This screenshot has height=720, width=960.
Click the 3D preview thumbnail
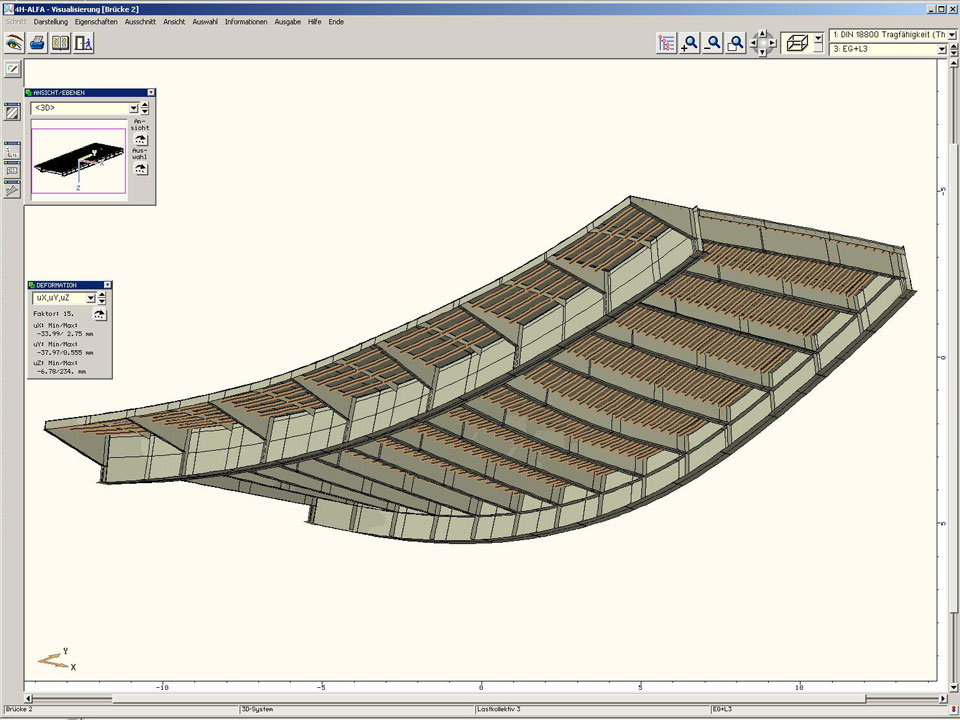coord(78,160)
